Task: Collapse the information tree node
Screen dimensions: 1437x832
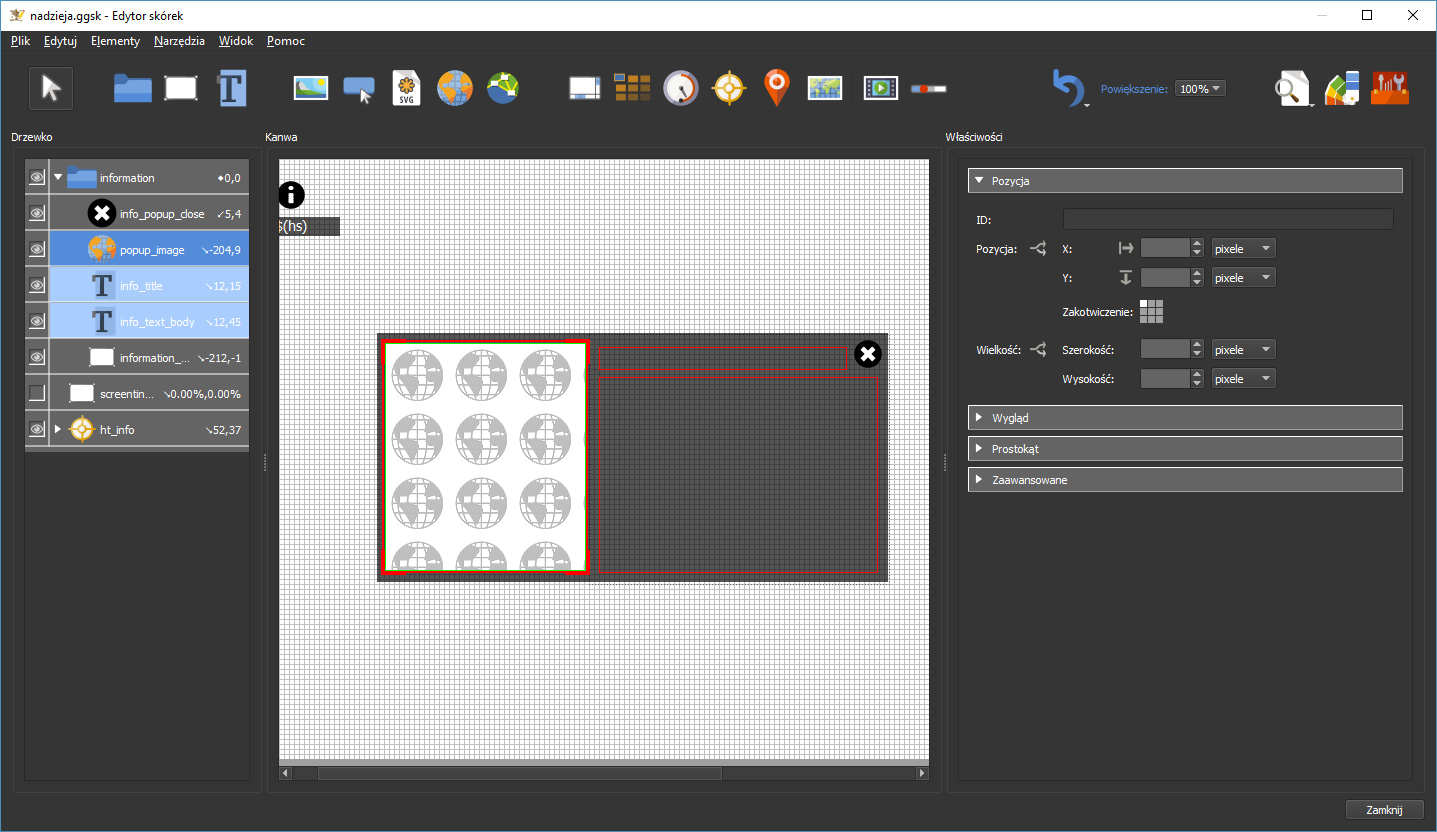Action: tap(58, 178)
